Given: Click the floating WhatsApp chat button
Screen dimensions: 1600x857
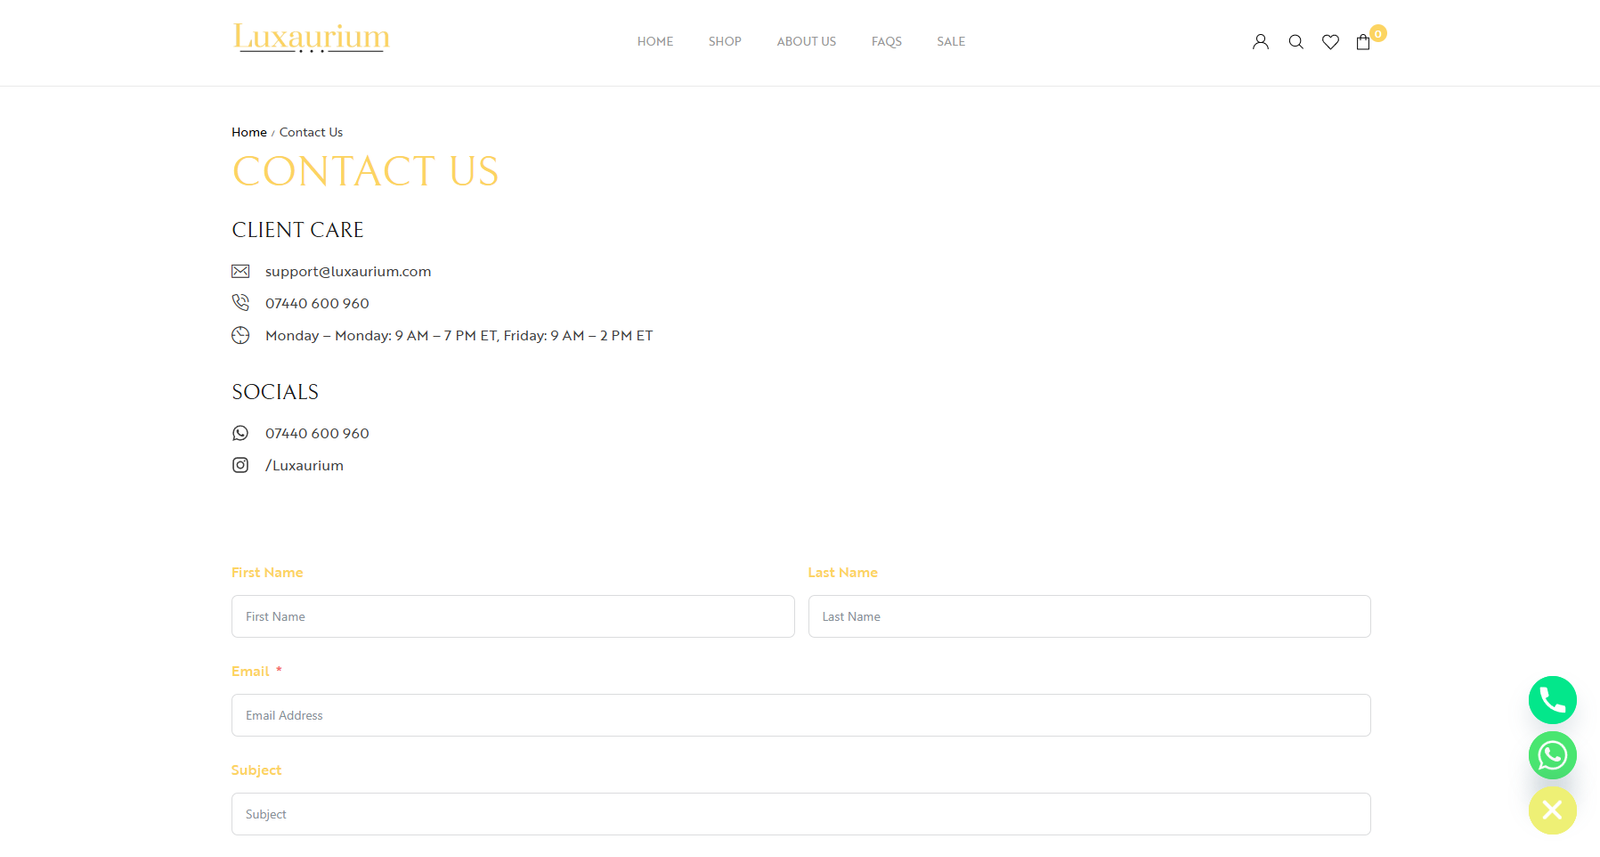Looking at the screenshot, I should pos(1552,755).
